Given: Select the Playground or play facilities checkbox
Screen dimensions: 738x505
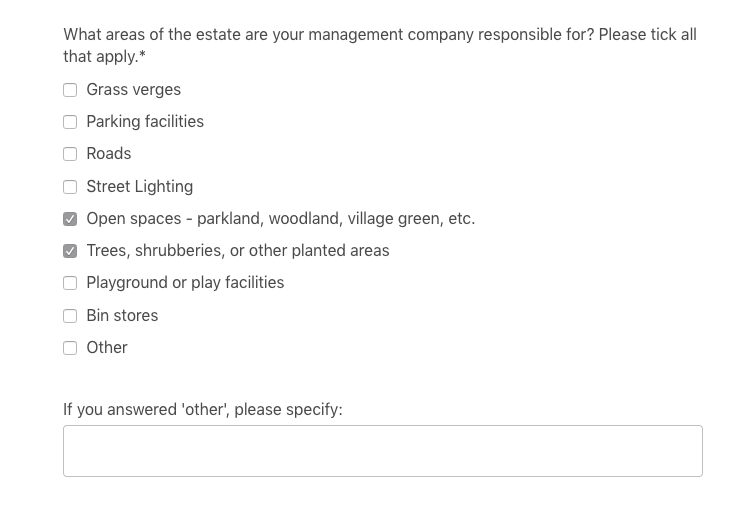Looking at the screenshot, I should 70,283.
